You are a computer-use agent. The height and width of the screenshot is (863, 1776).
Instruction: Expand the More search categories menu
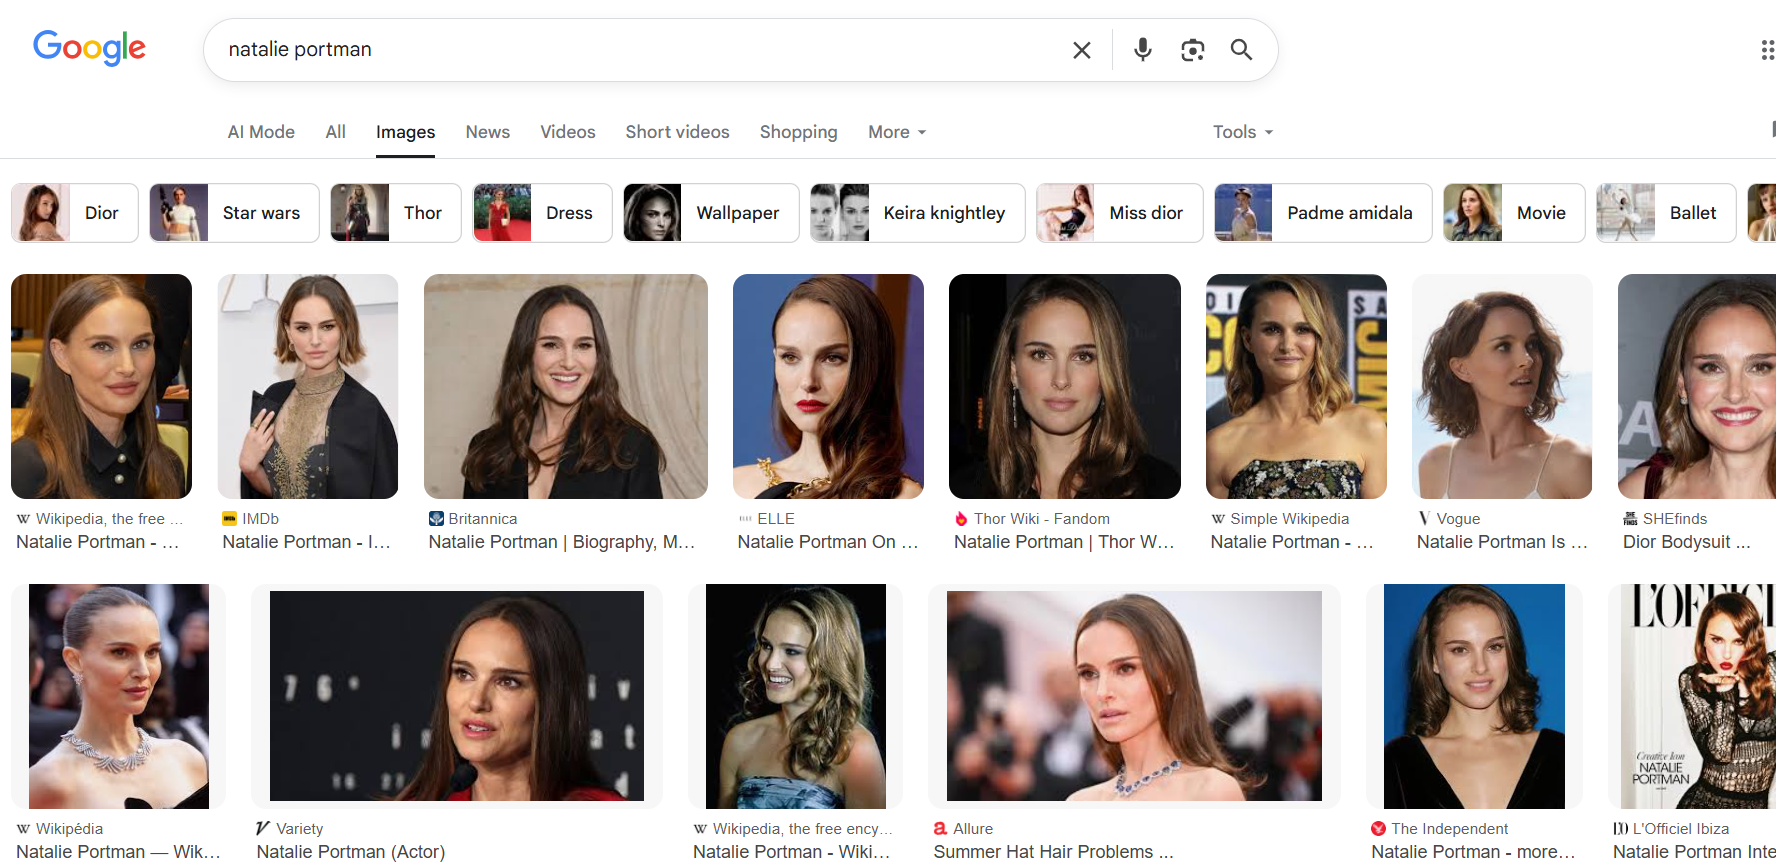pos(897,132)
